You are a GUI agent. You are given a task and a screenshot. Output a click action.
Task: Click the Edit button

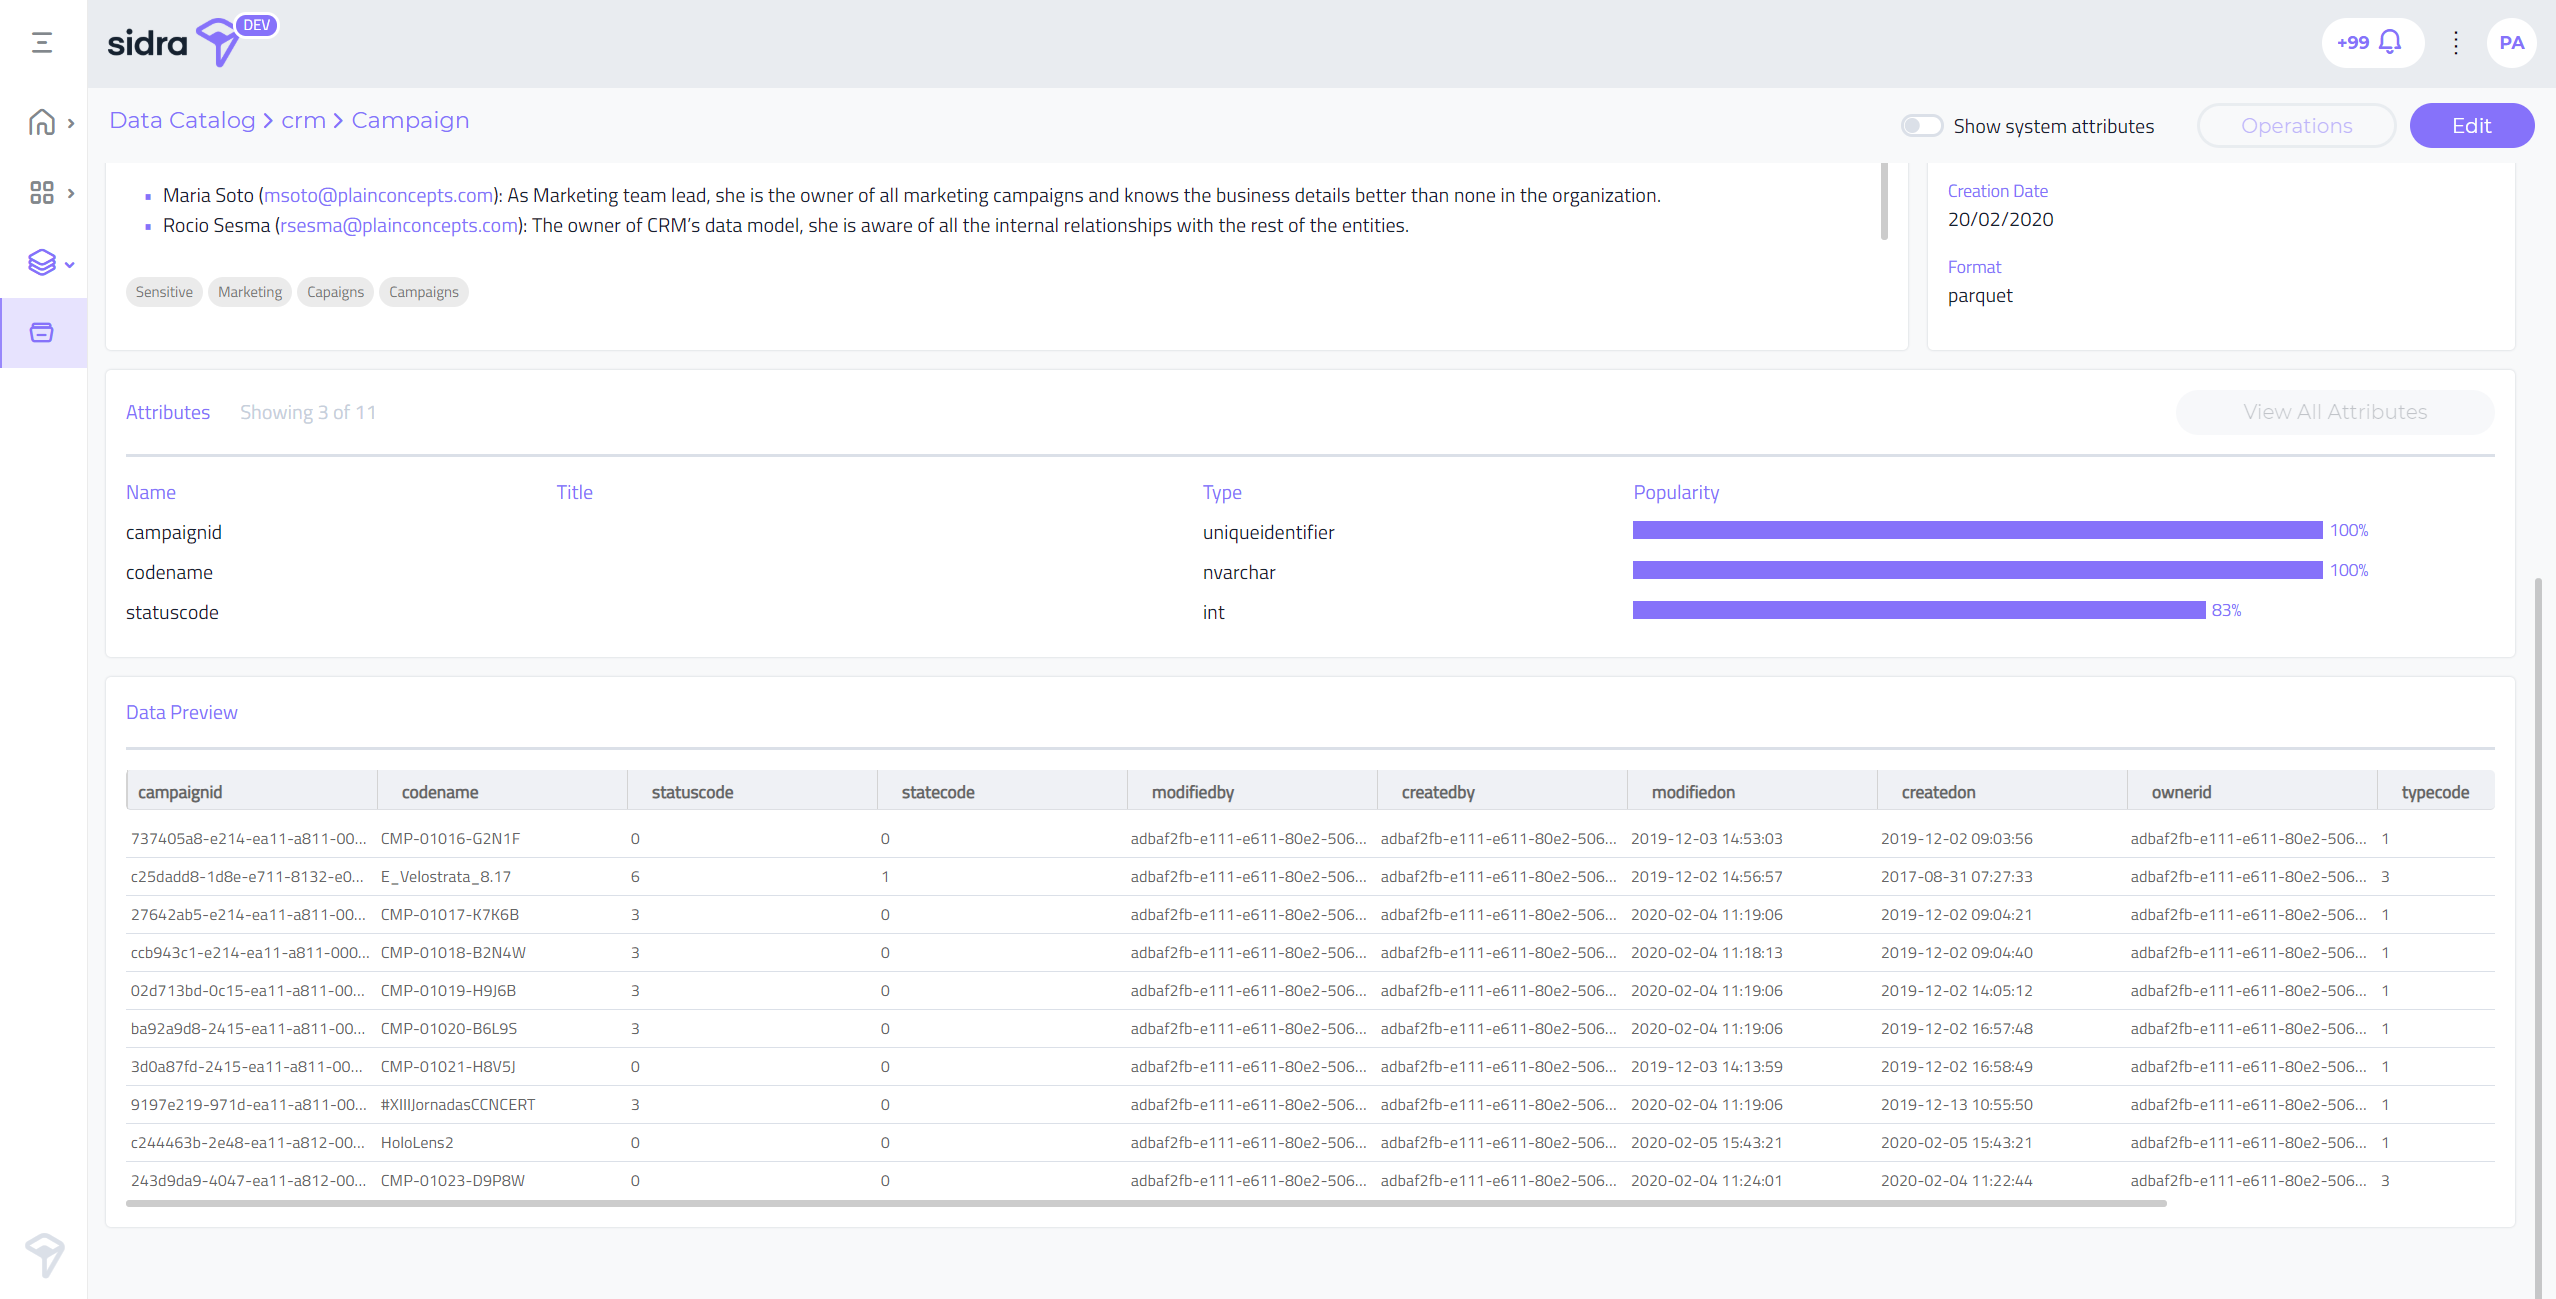2471,126
